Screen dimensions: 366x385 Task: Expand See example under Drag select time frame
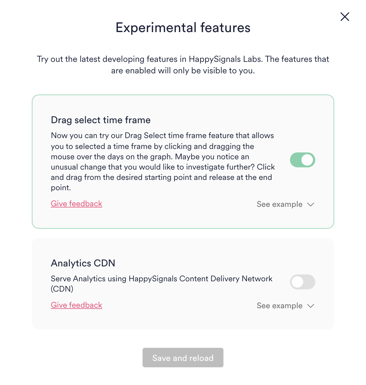[285, 204]
